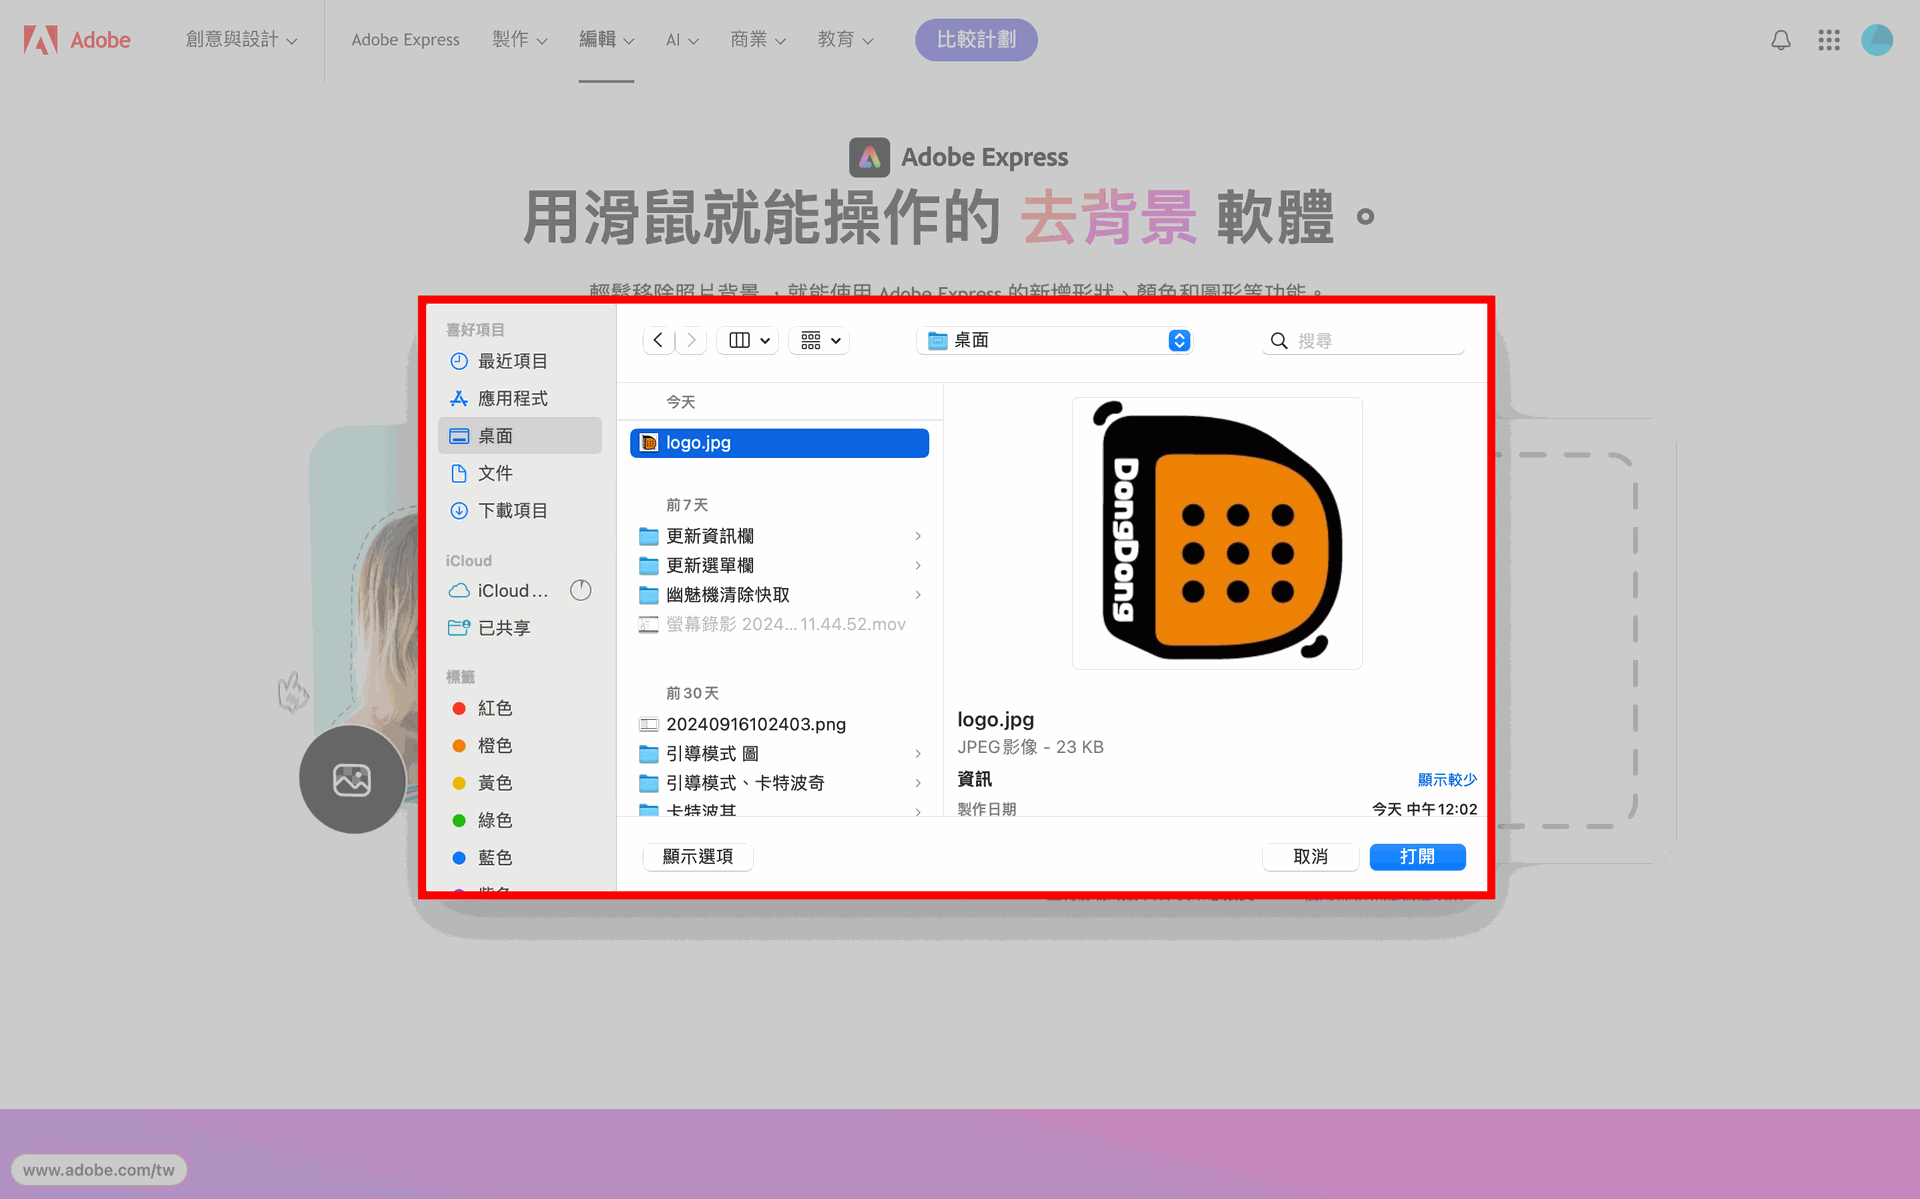
Task: Click 比較計劃 button
Action: (x=976, y=40)
